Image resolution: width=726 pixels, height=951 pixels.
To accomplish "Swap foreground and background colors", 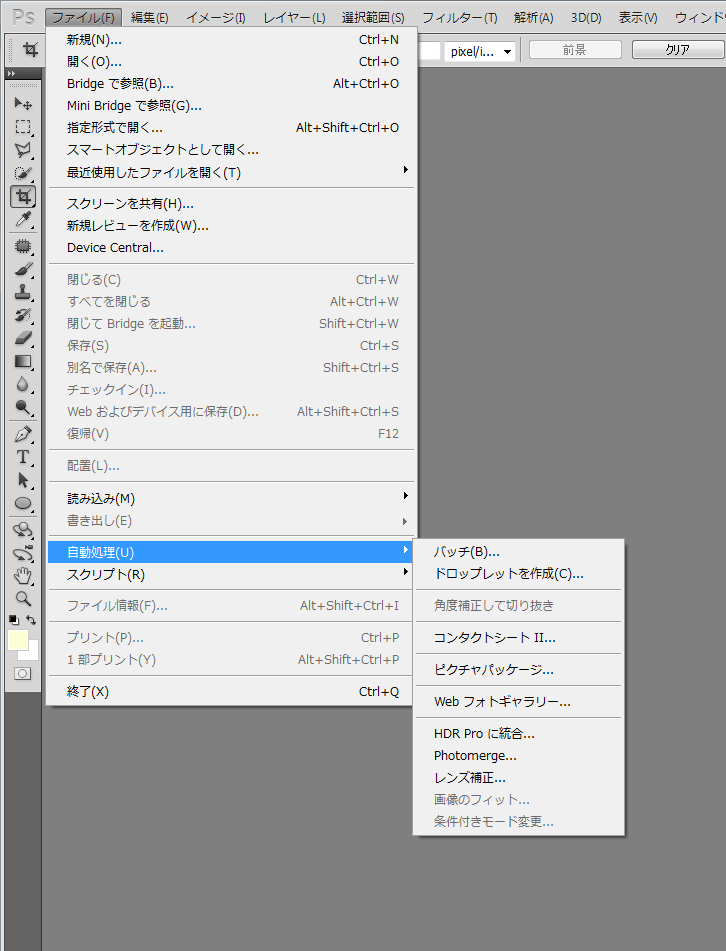I will [31, 620].
